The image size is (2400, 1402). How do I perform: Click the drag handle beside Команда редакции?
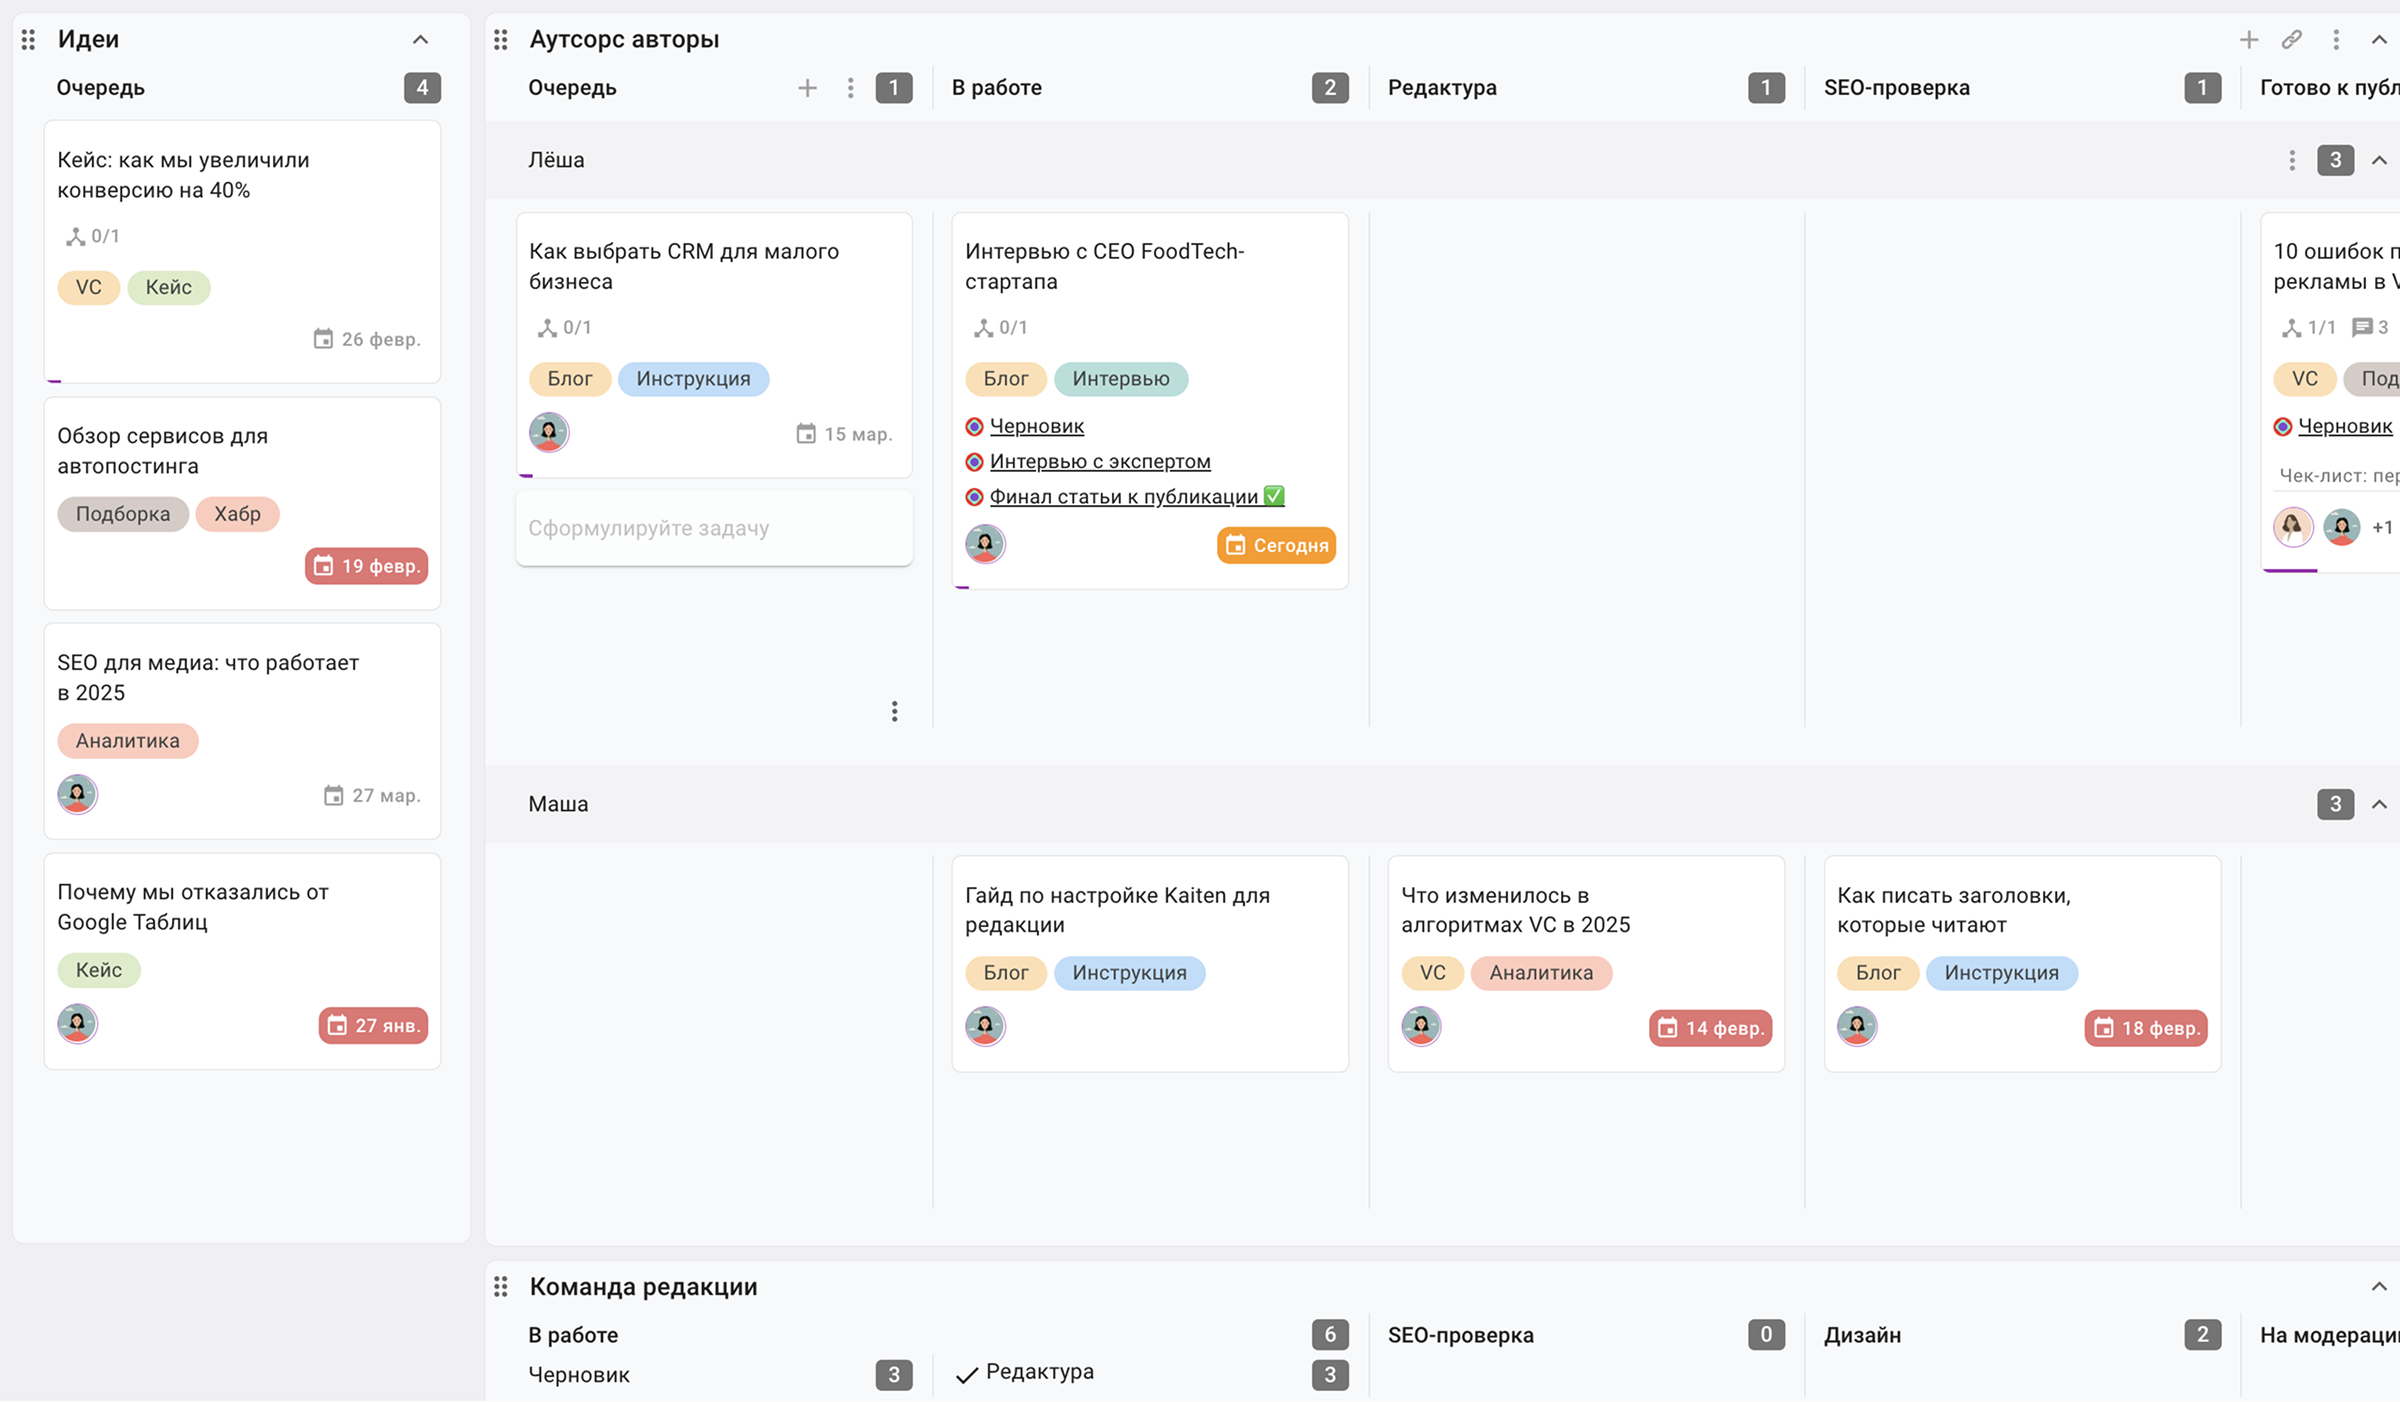coord(501,1286)
